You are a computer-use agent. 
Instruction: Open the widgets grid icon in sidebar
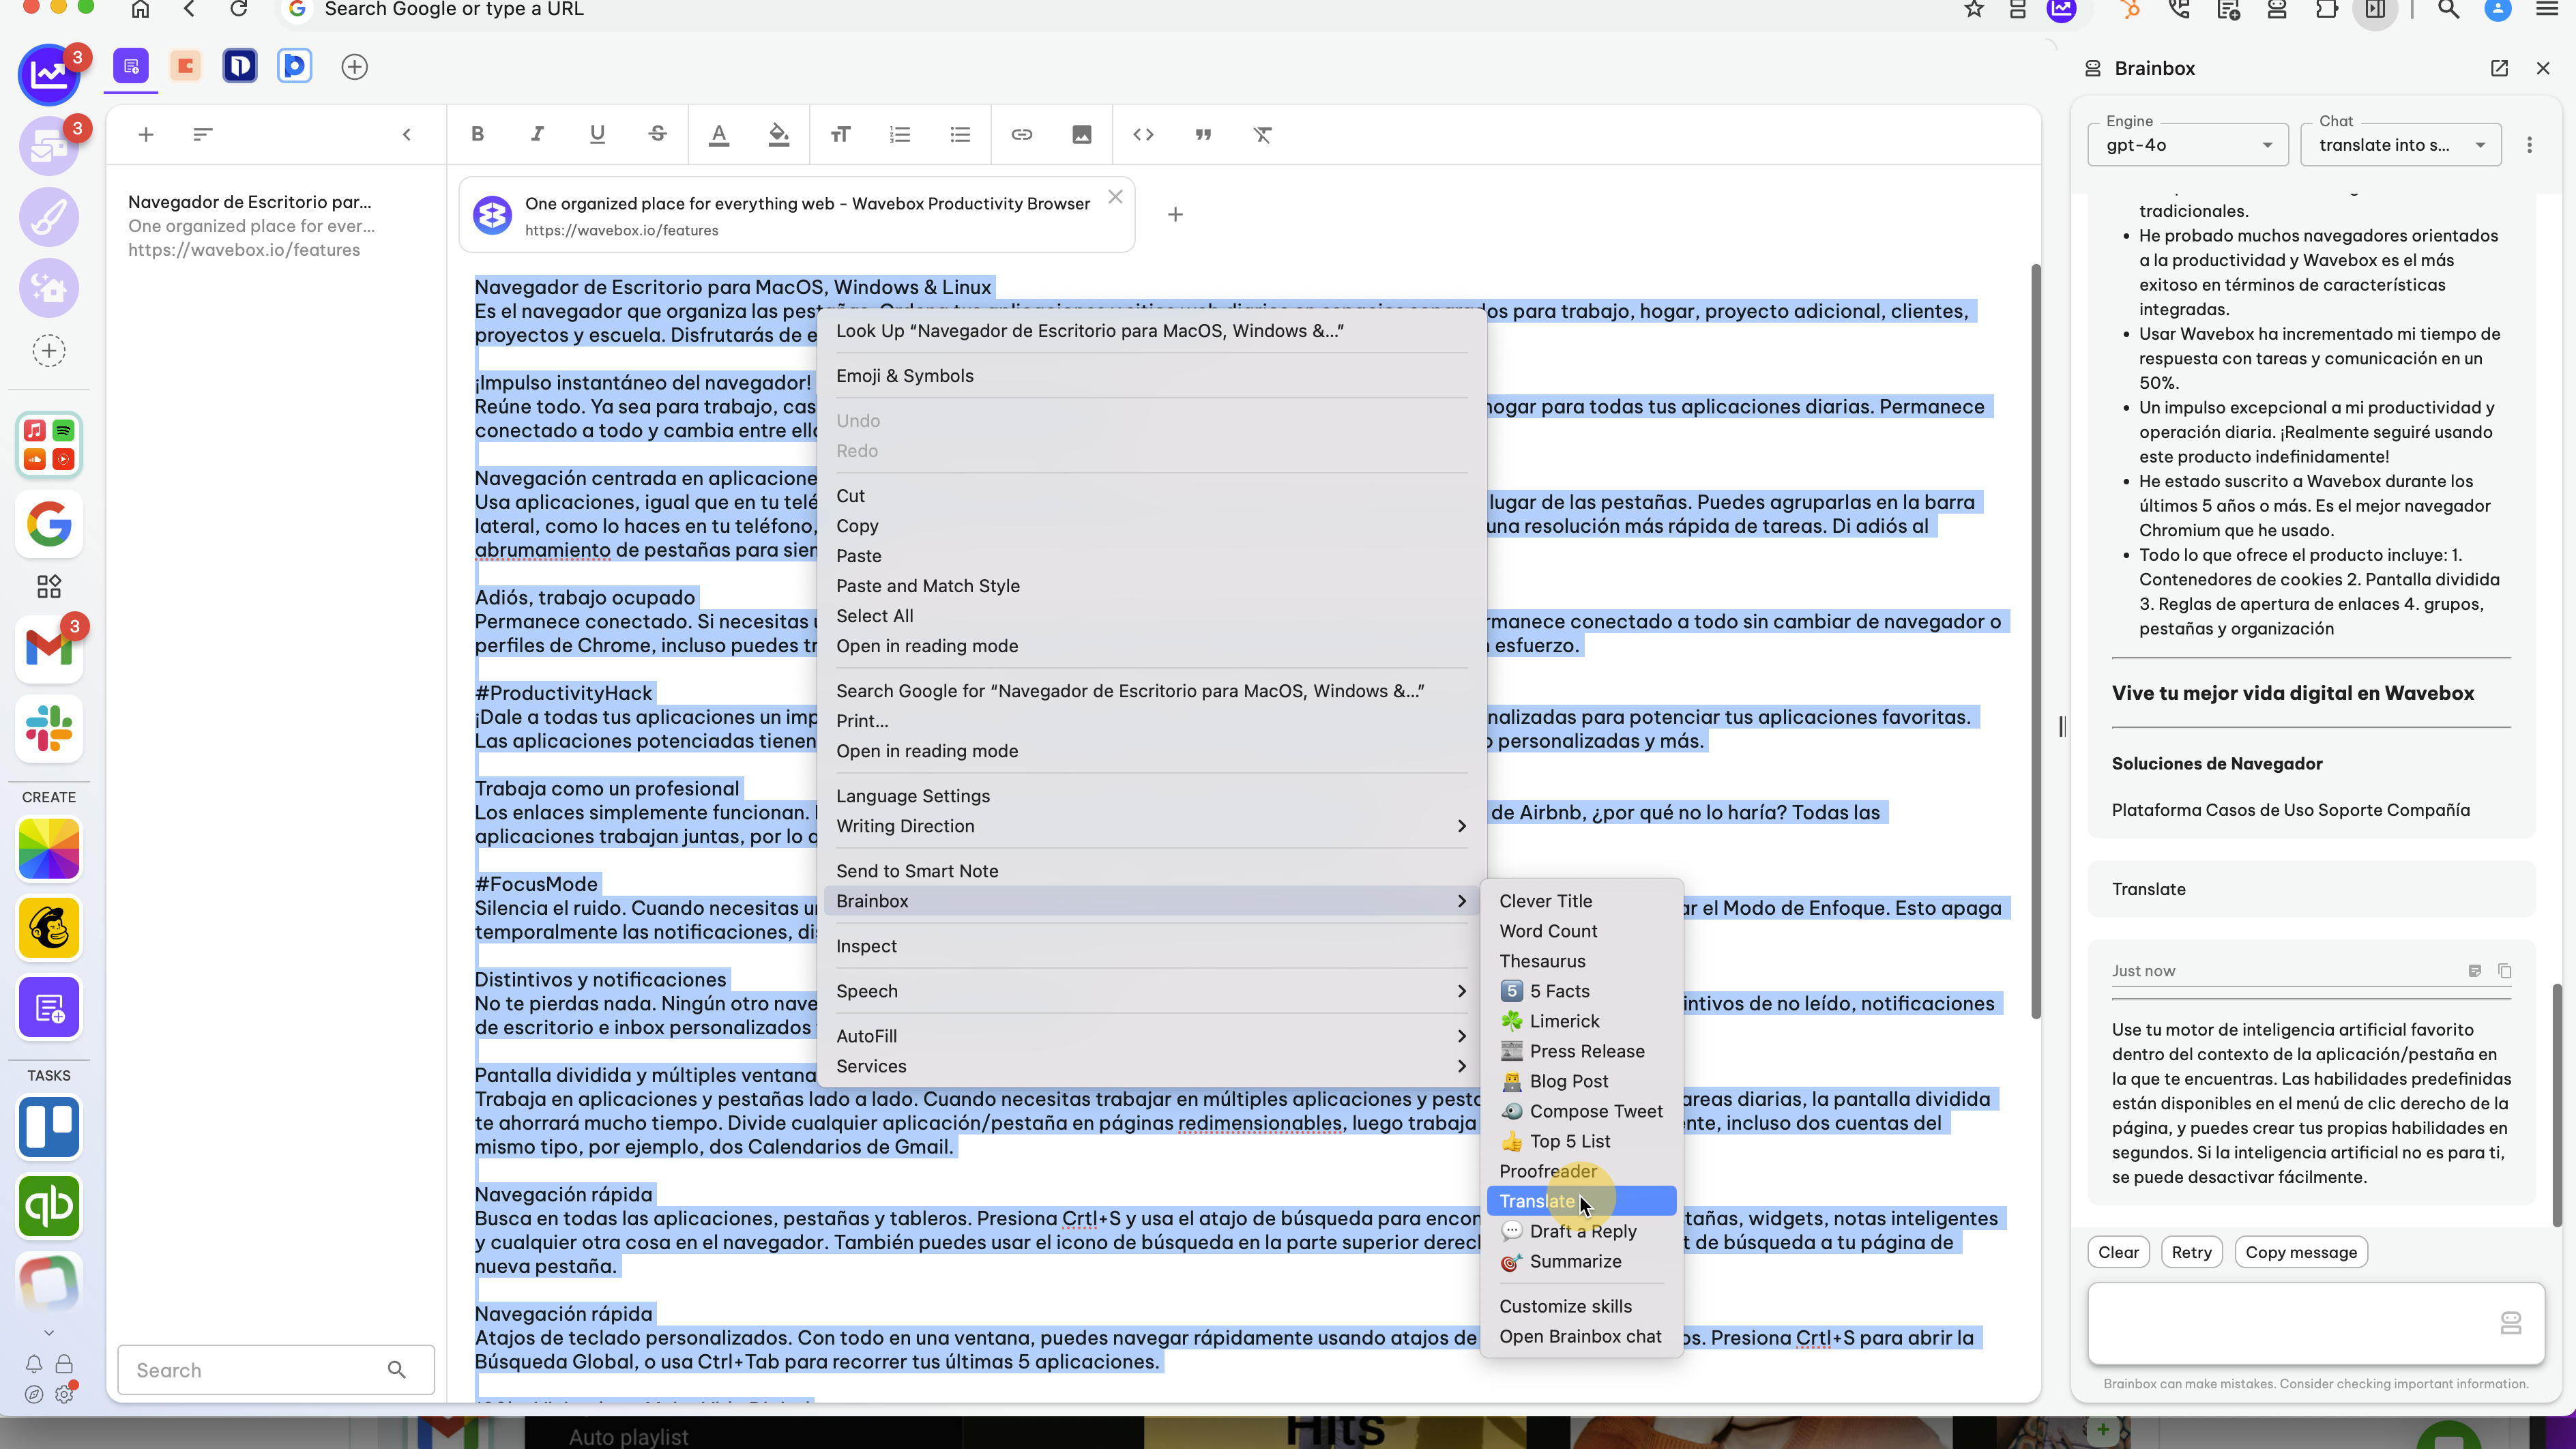49,586
